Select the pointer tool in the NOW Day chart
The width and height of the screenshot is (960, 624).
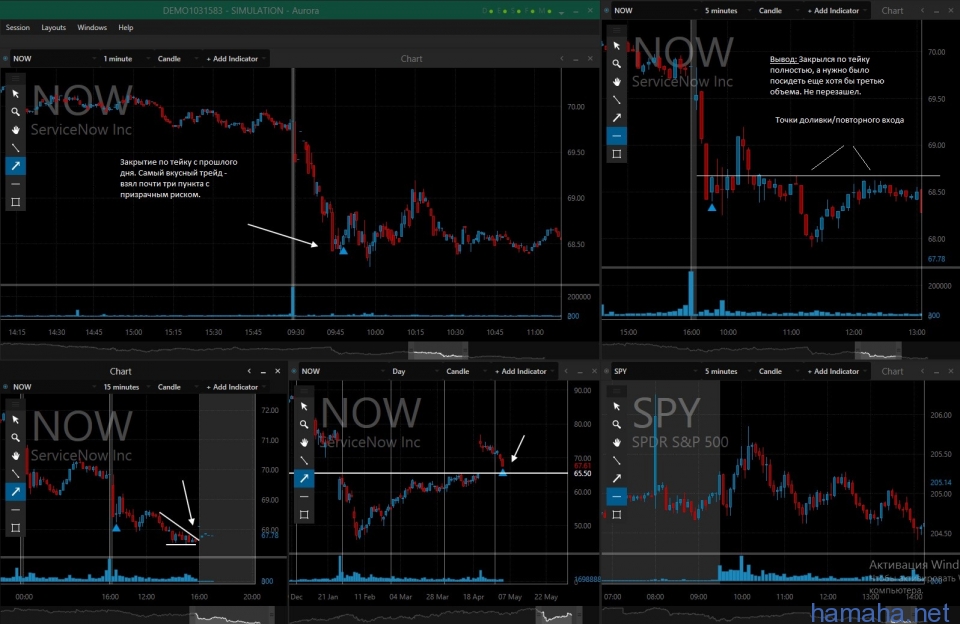pyautogui.click(x=304, y=407)
